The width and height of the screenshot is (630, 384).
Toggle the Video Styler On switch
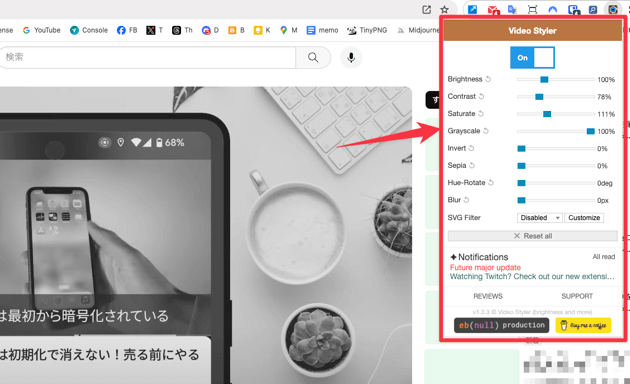[x=532, y=57]
